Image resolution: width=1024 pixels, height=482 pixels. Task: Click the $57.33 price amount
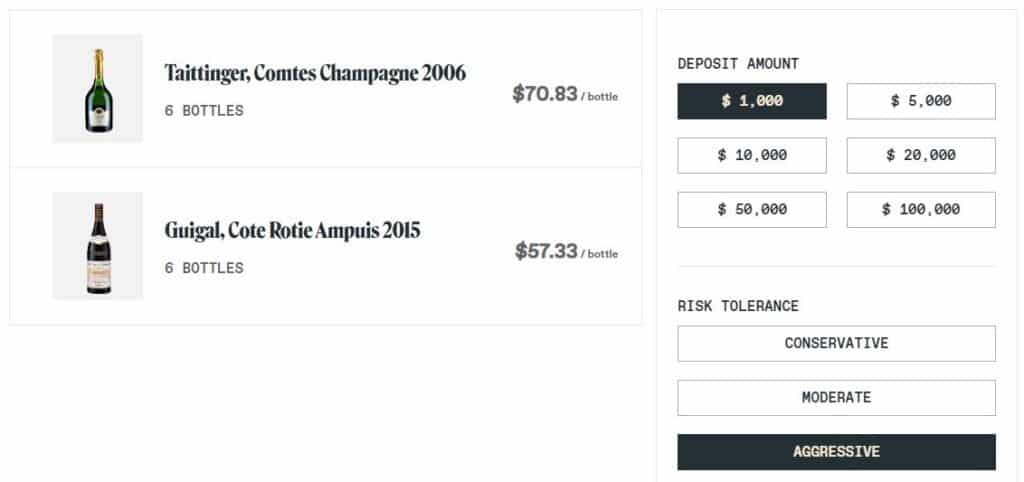coord(546,251)
